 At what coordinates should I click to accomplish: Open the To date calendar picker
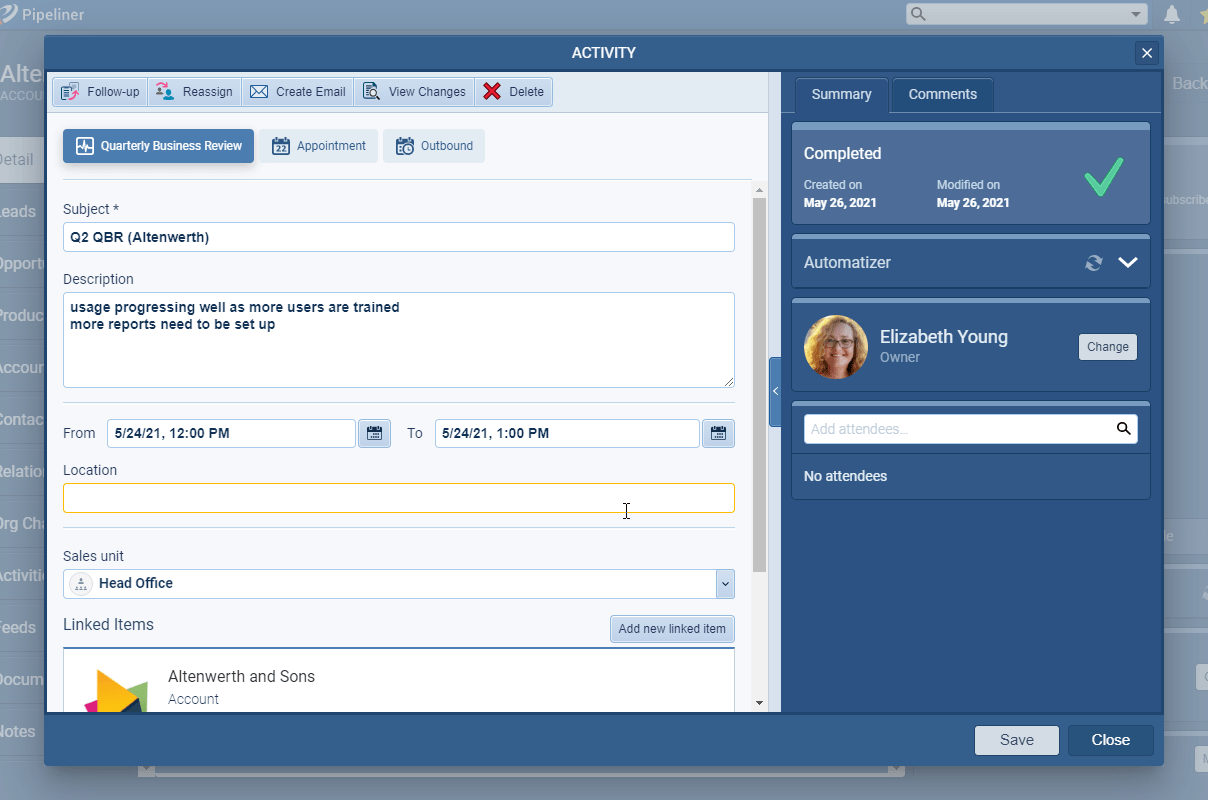[x=718, y=434]
